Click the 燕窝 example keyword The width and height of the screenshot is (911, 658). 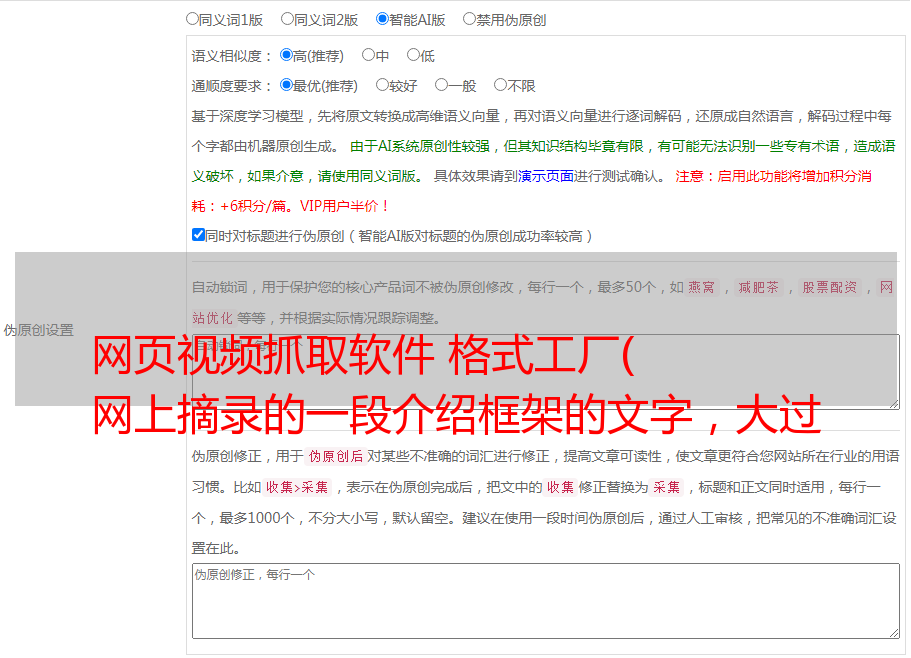[701, 287]
